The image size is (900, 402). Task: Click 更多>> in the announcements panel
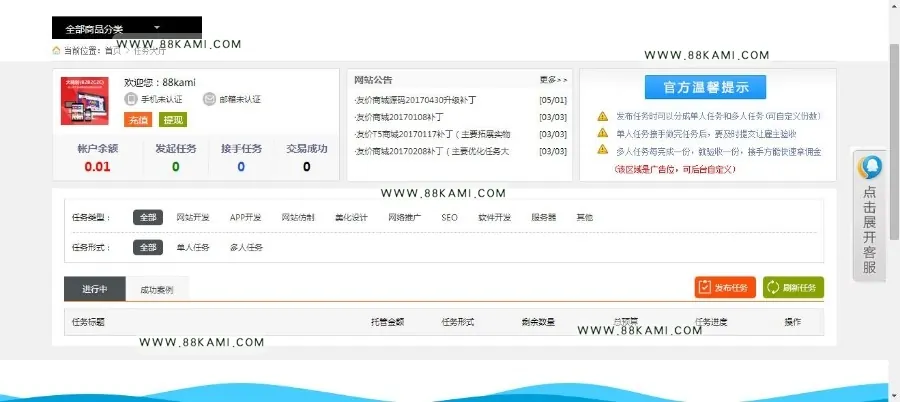pyautogui.click(x=553, y=80)
